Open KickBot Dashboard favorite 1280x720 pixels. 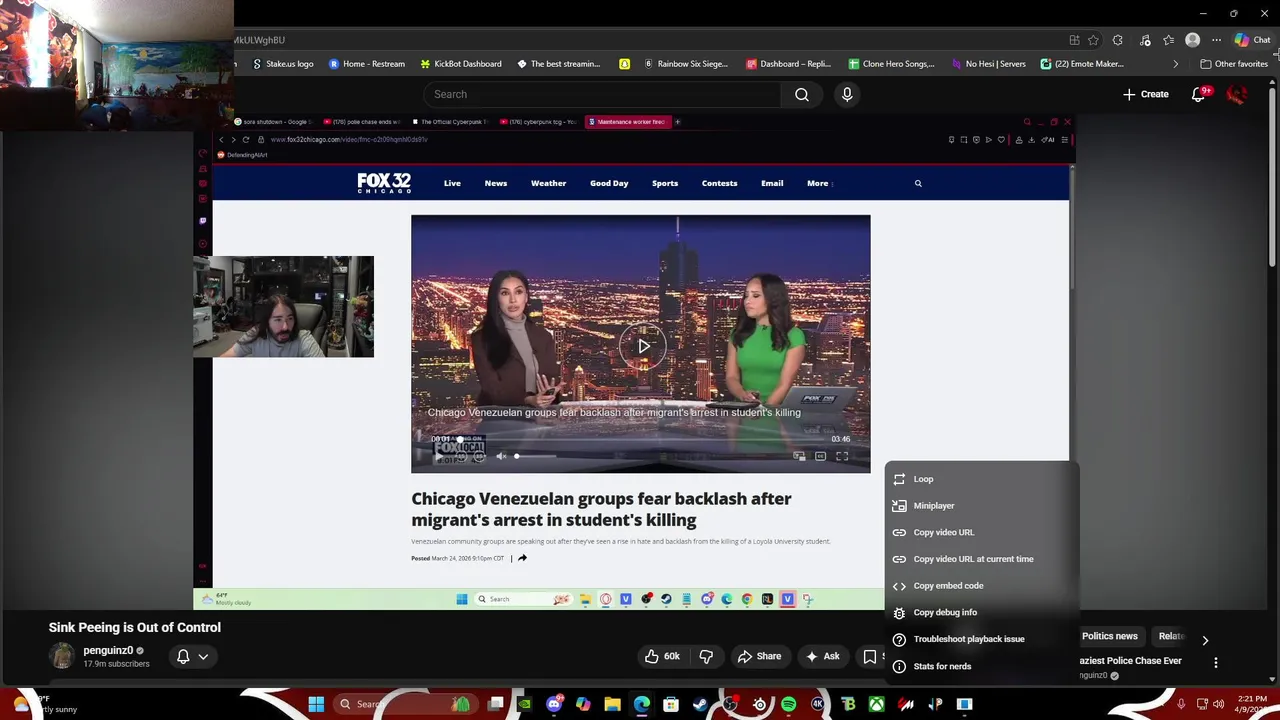coord(460,64)
